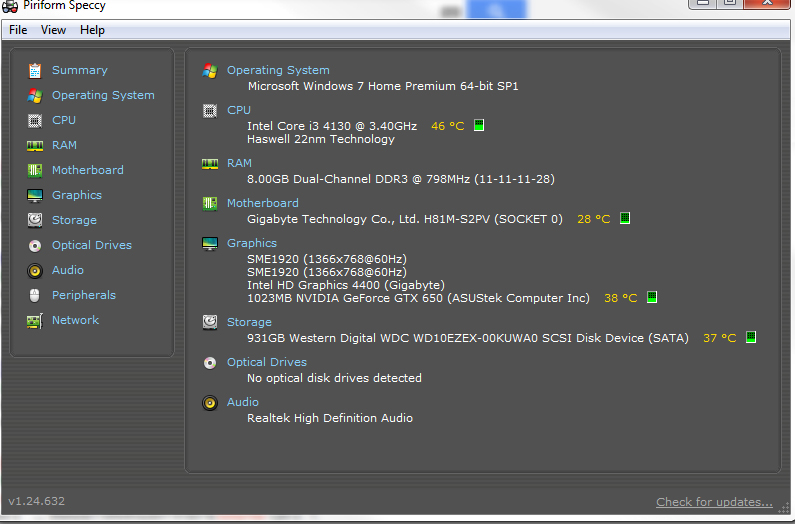The height and width of the screenshot is (524, 795).
Task: Click the Storage hard drive icon in sidebar
Action: (x=34, y=220)
